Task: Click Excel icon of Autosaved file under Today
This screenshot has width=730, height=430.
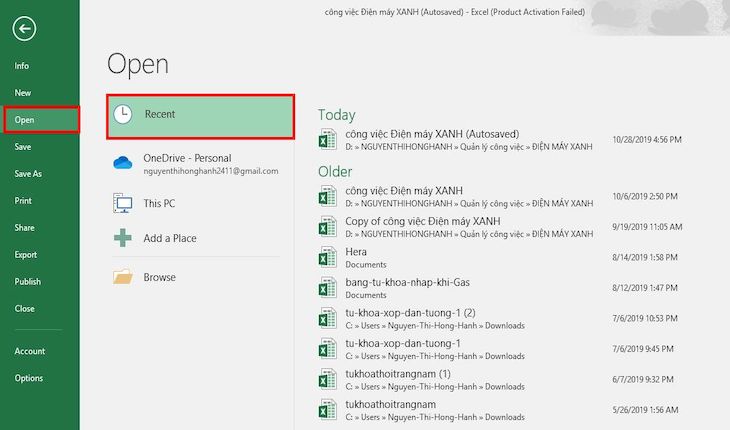Action: click(327, 140)
